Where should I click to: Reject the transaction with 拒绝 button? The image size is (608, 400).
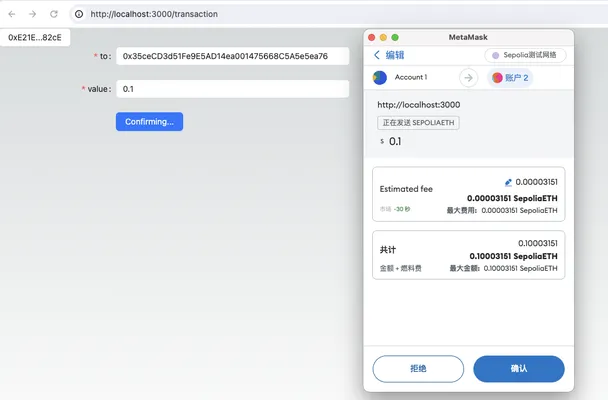click(x=418, y=369)
